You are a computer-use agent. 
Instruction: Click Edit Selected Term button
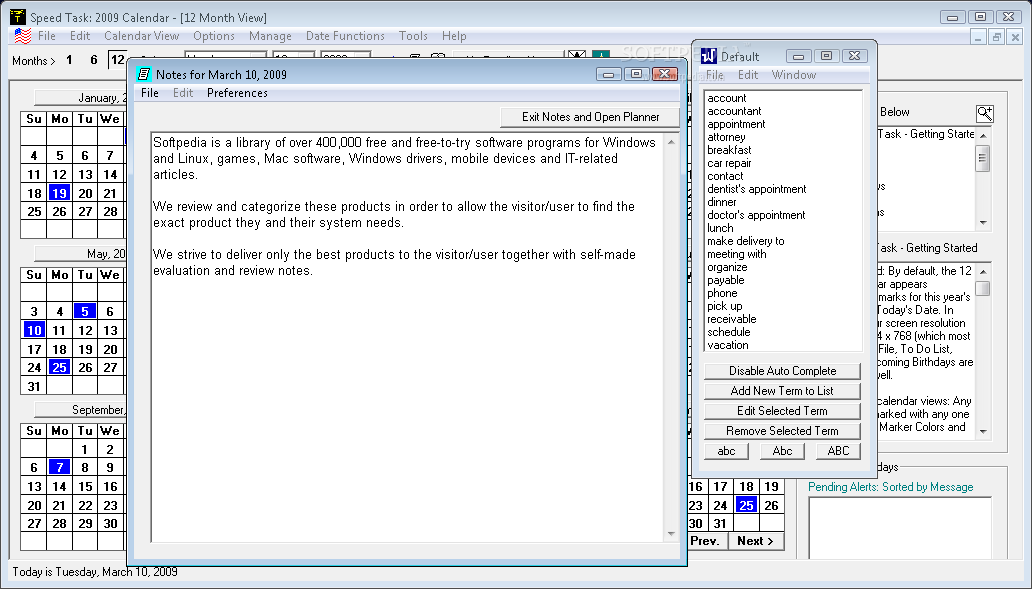coord(783,411)
